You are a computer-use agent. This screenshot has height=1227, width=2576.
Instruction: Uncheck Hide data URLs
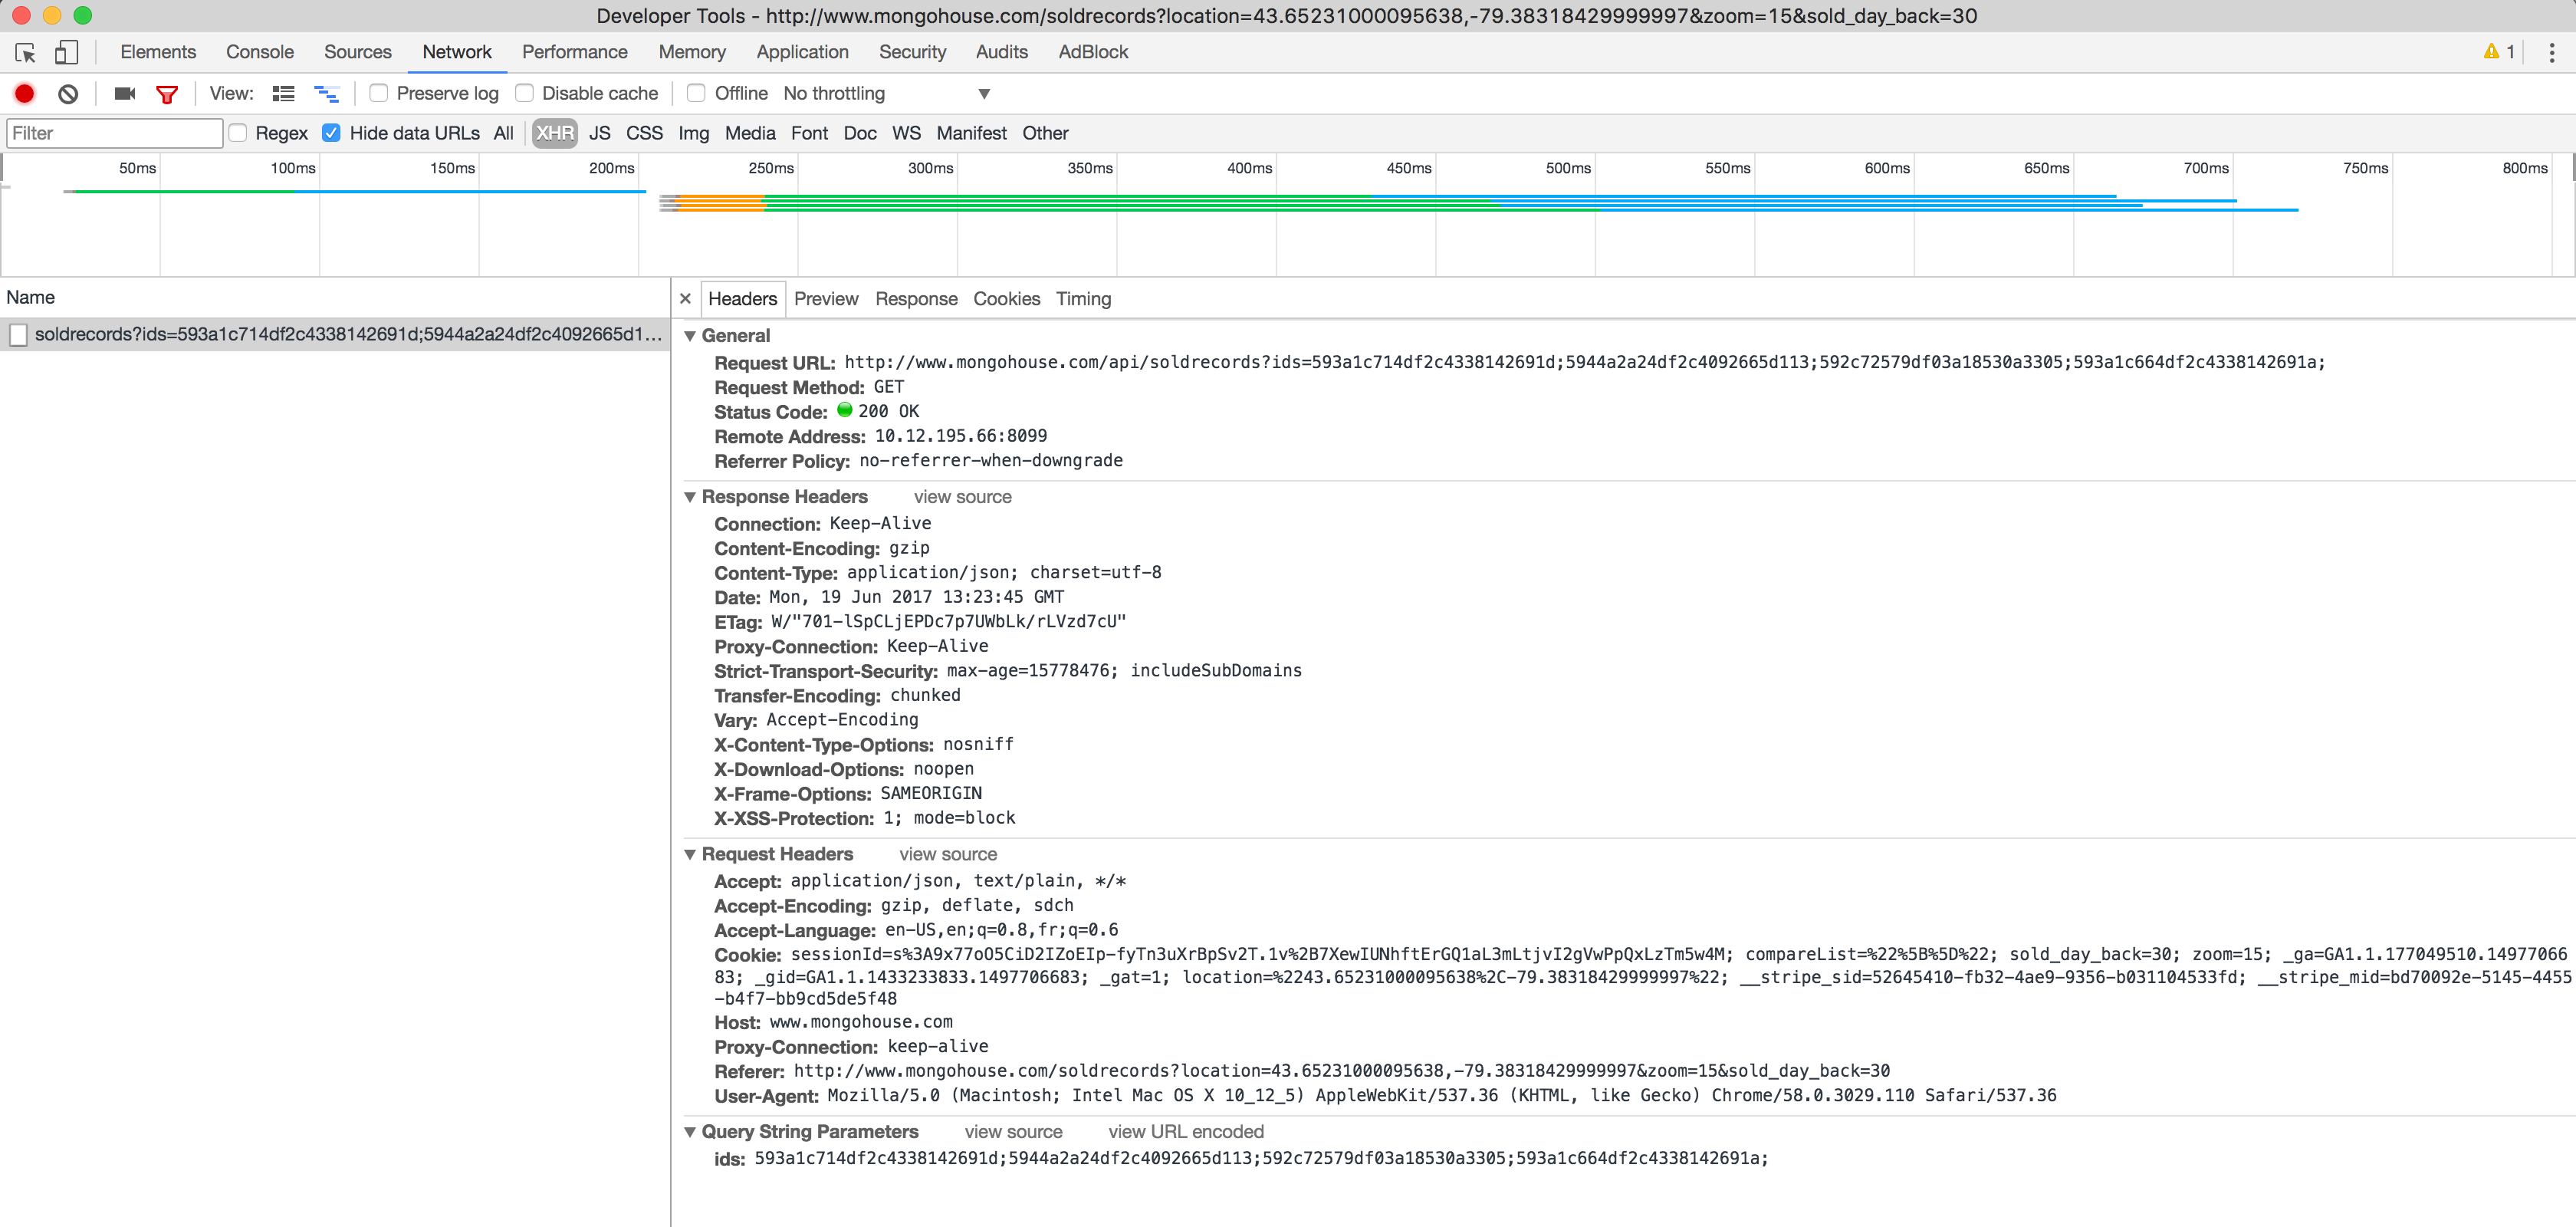(331, 133)
